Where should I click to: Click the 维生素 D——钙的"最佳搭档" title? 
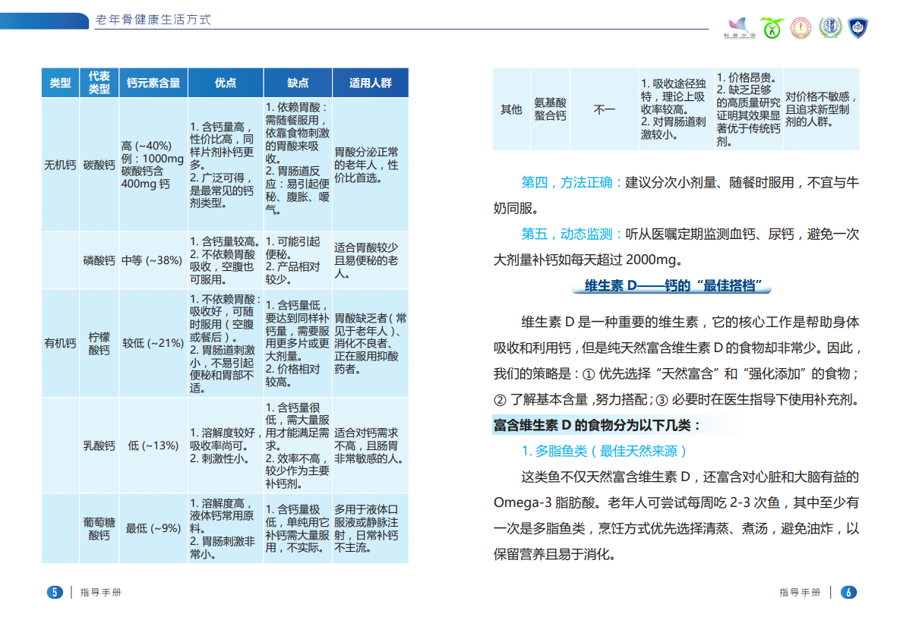tap(673, 285)
